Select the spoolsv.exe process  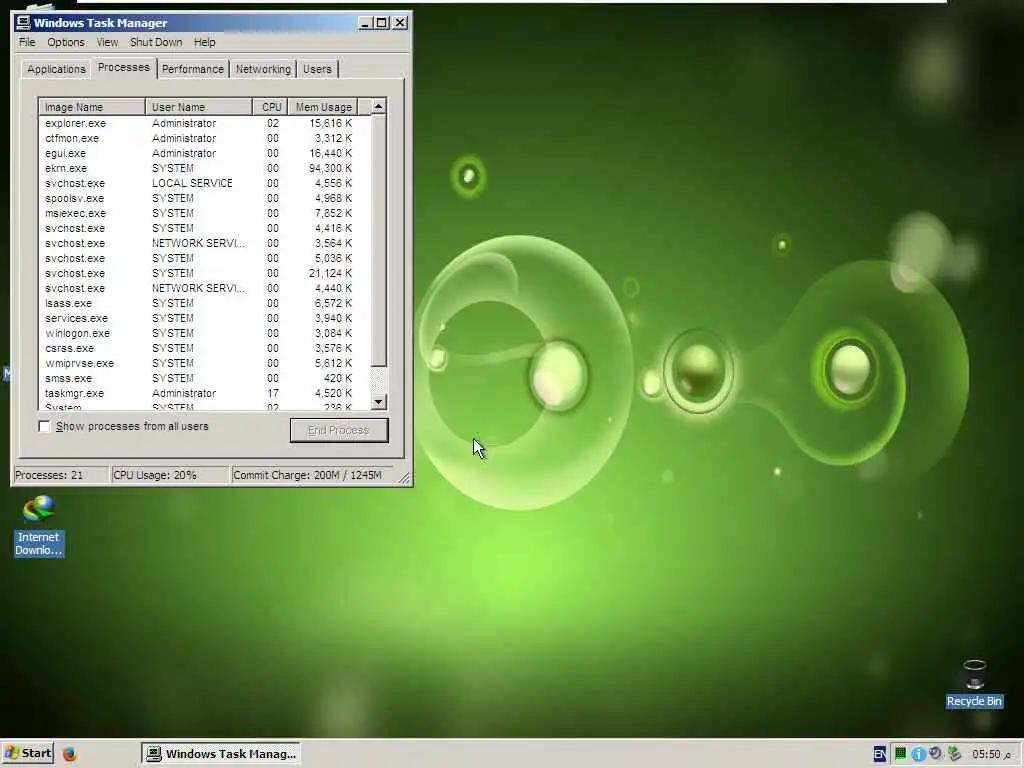(204, 199)
